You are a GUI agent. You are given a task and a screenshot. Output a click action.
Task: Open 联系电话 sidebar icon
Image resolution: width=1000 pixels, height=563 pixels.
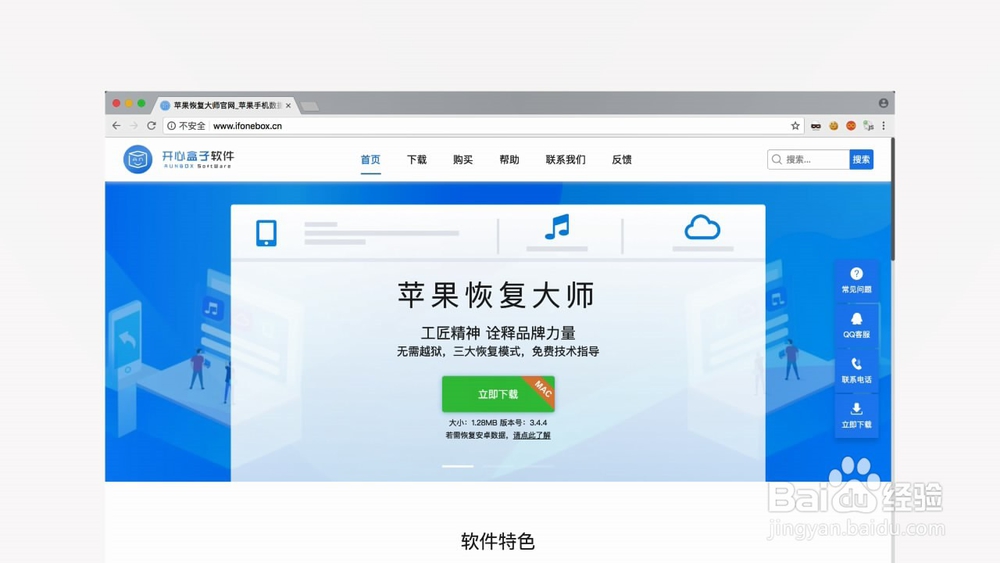click(x=857, y=370)
